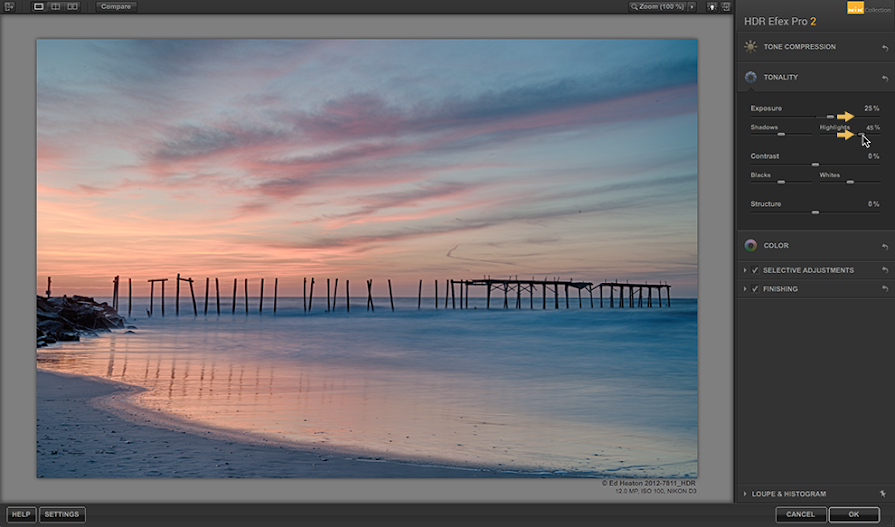Pin the Loupe & Histogram panel

click(x=884, y=494)
